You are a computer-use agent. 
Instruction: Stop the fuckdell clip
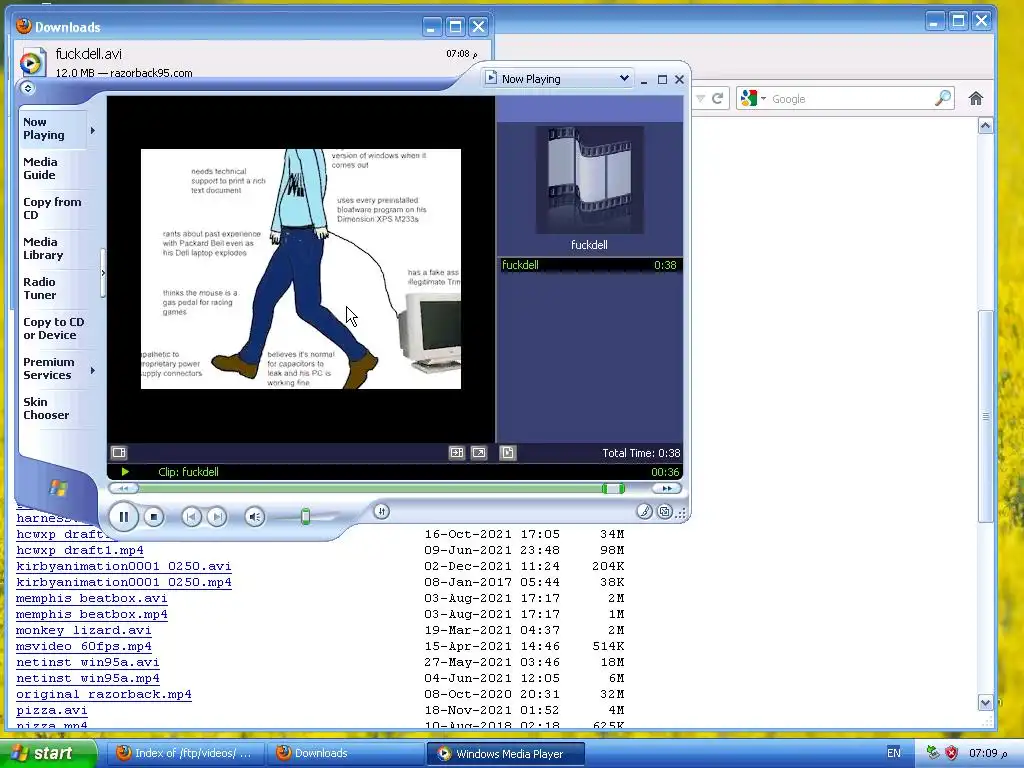[x=153, y=517]
